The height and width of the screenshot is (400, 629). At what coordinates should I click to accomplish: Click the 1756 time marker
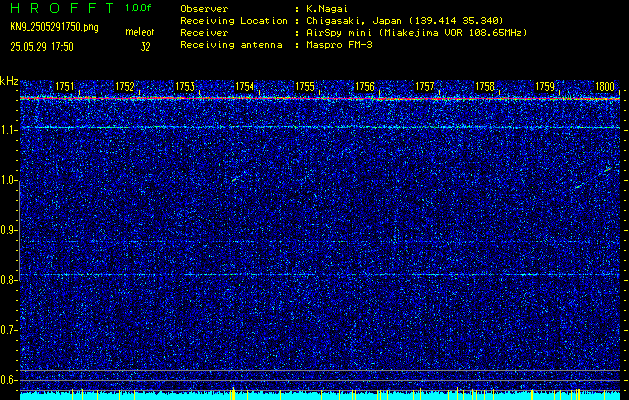click(x=365, y=86)
